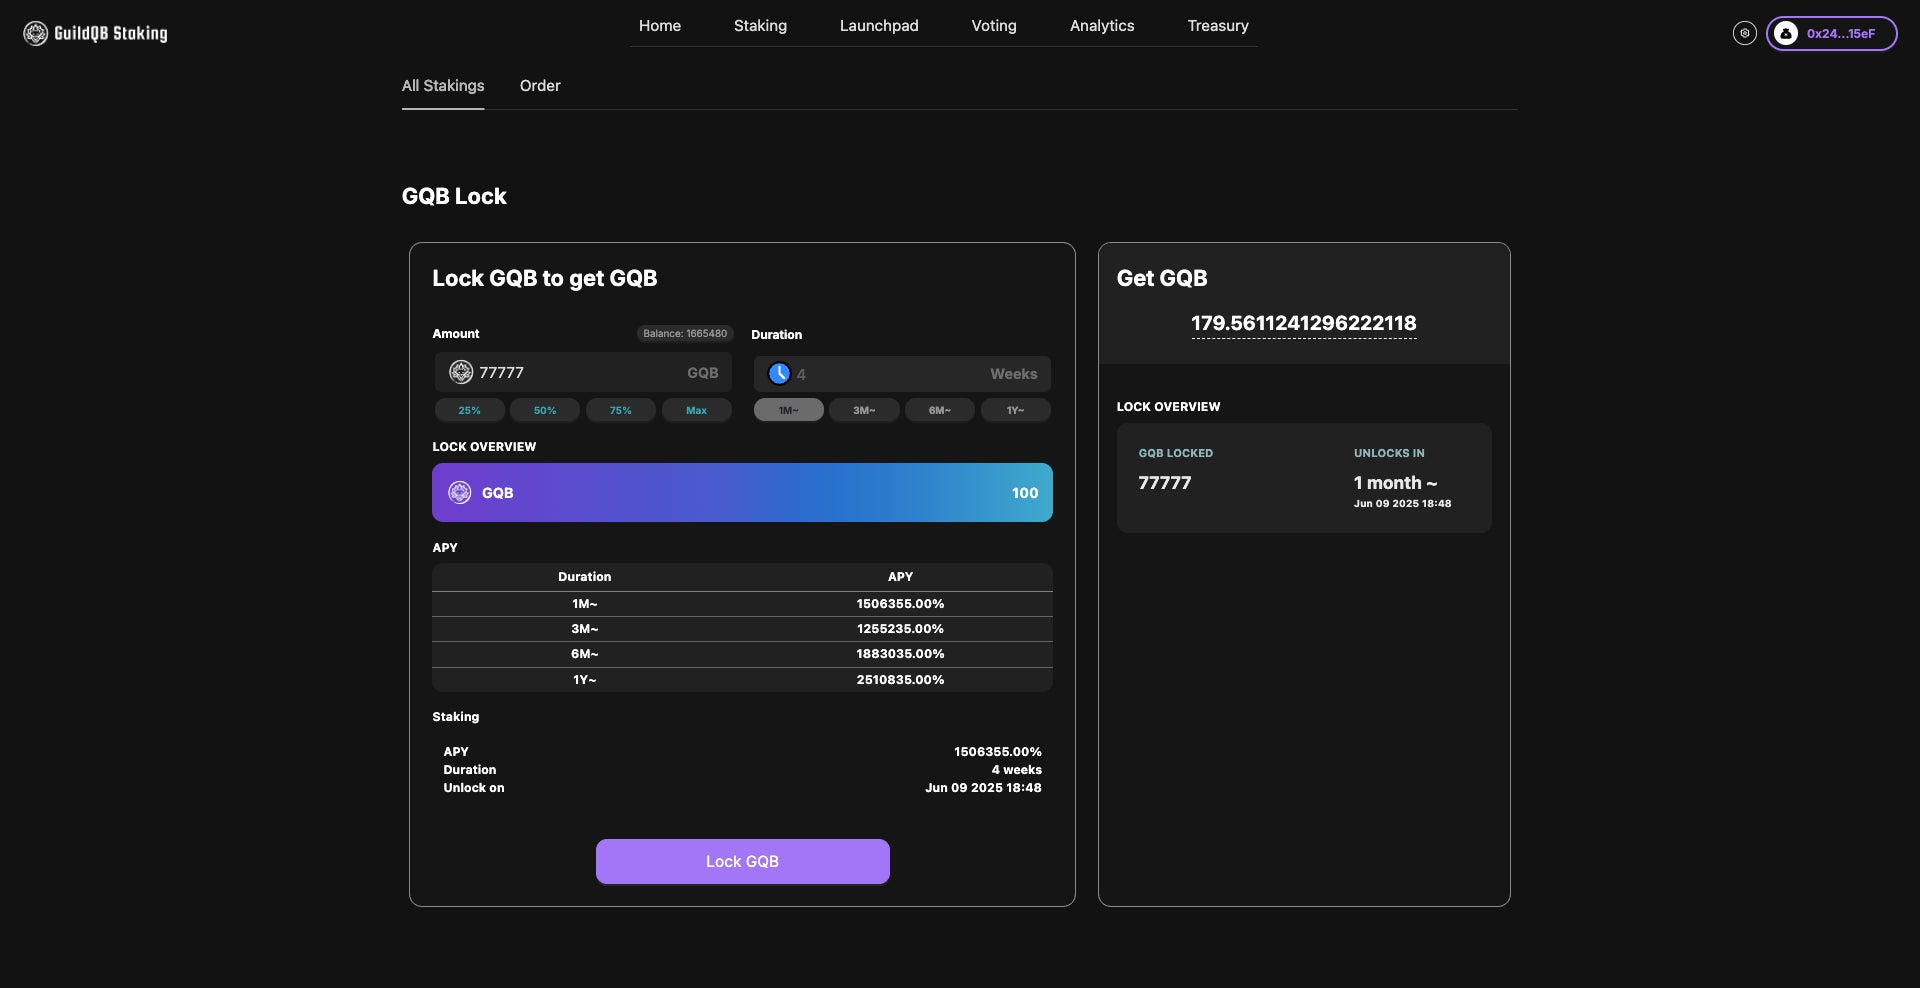The width and height of the screenshot is (1920, 988).
Task: Select the 1M~ duration option
Action: [789, 410]
